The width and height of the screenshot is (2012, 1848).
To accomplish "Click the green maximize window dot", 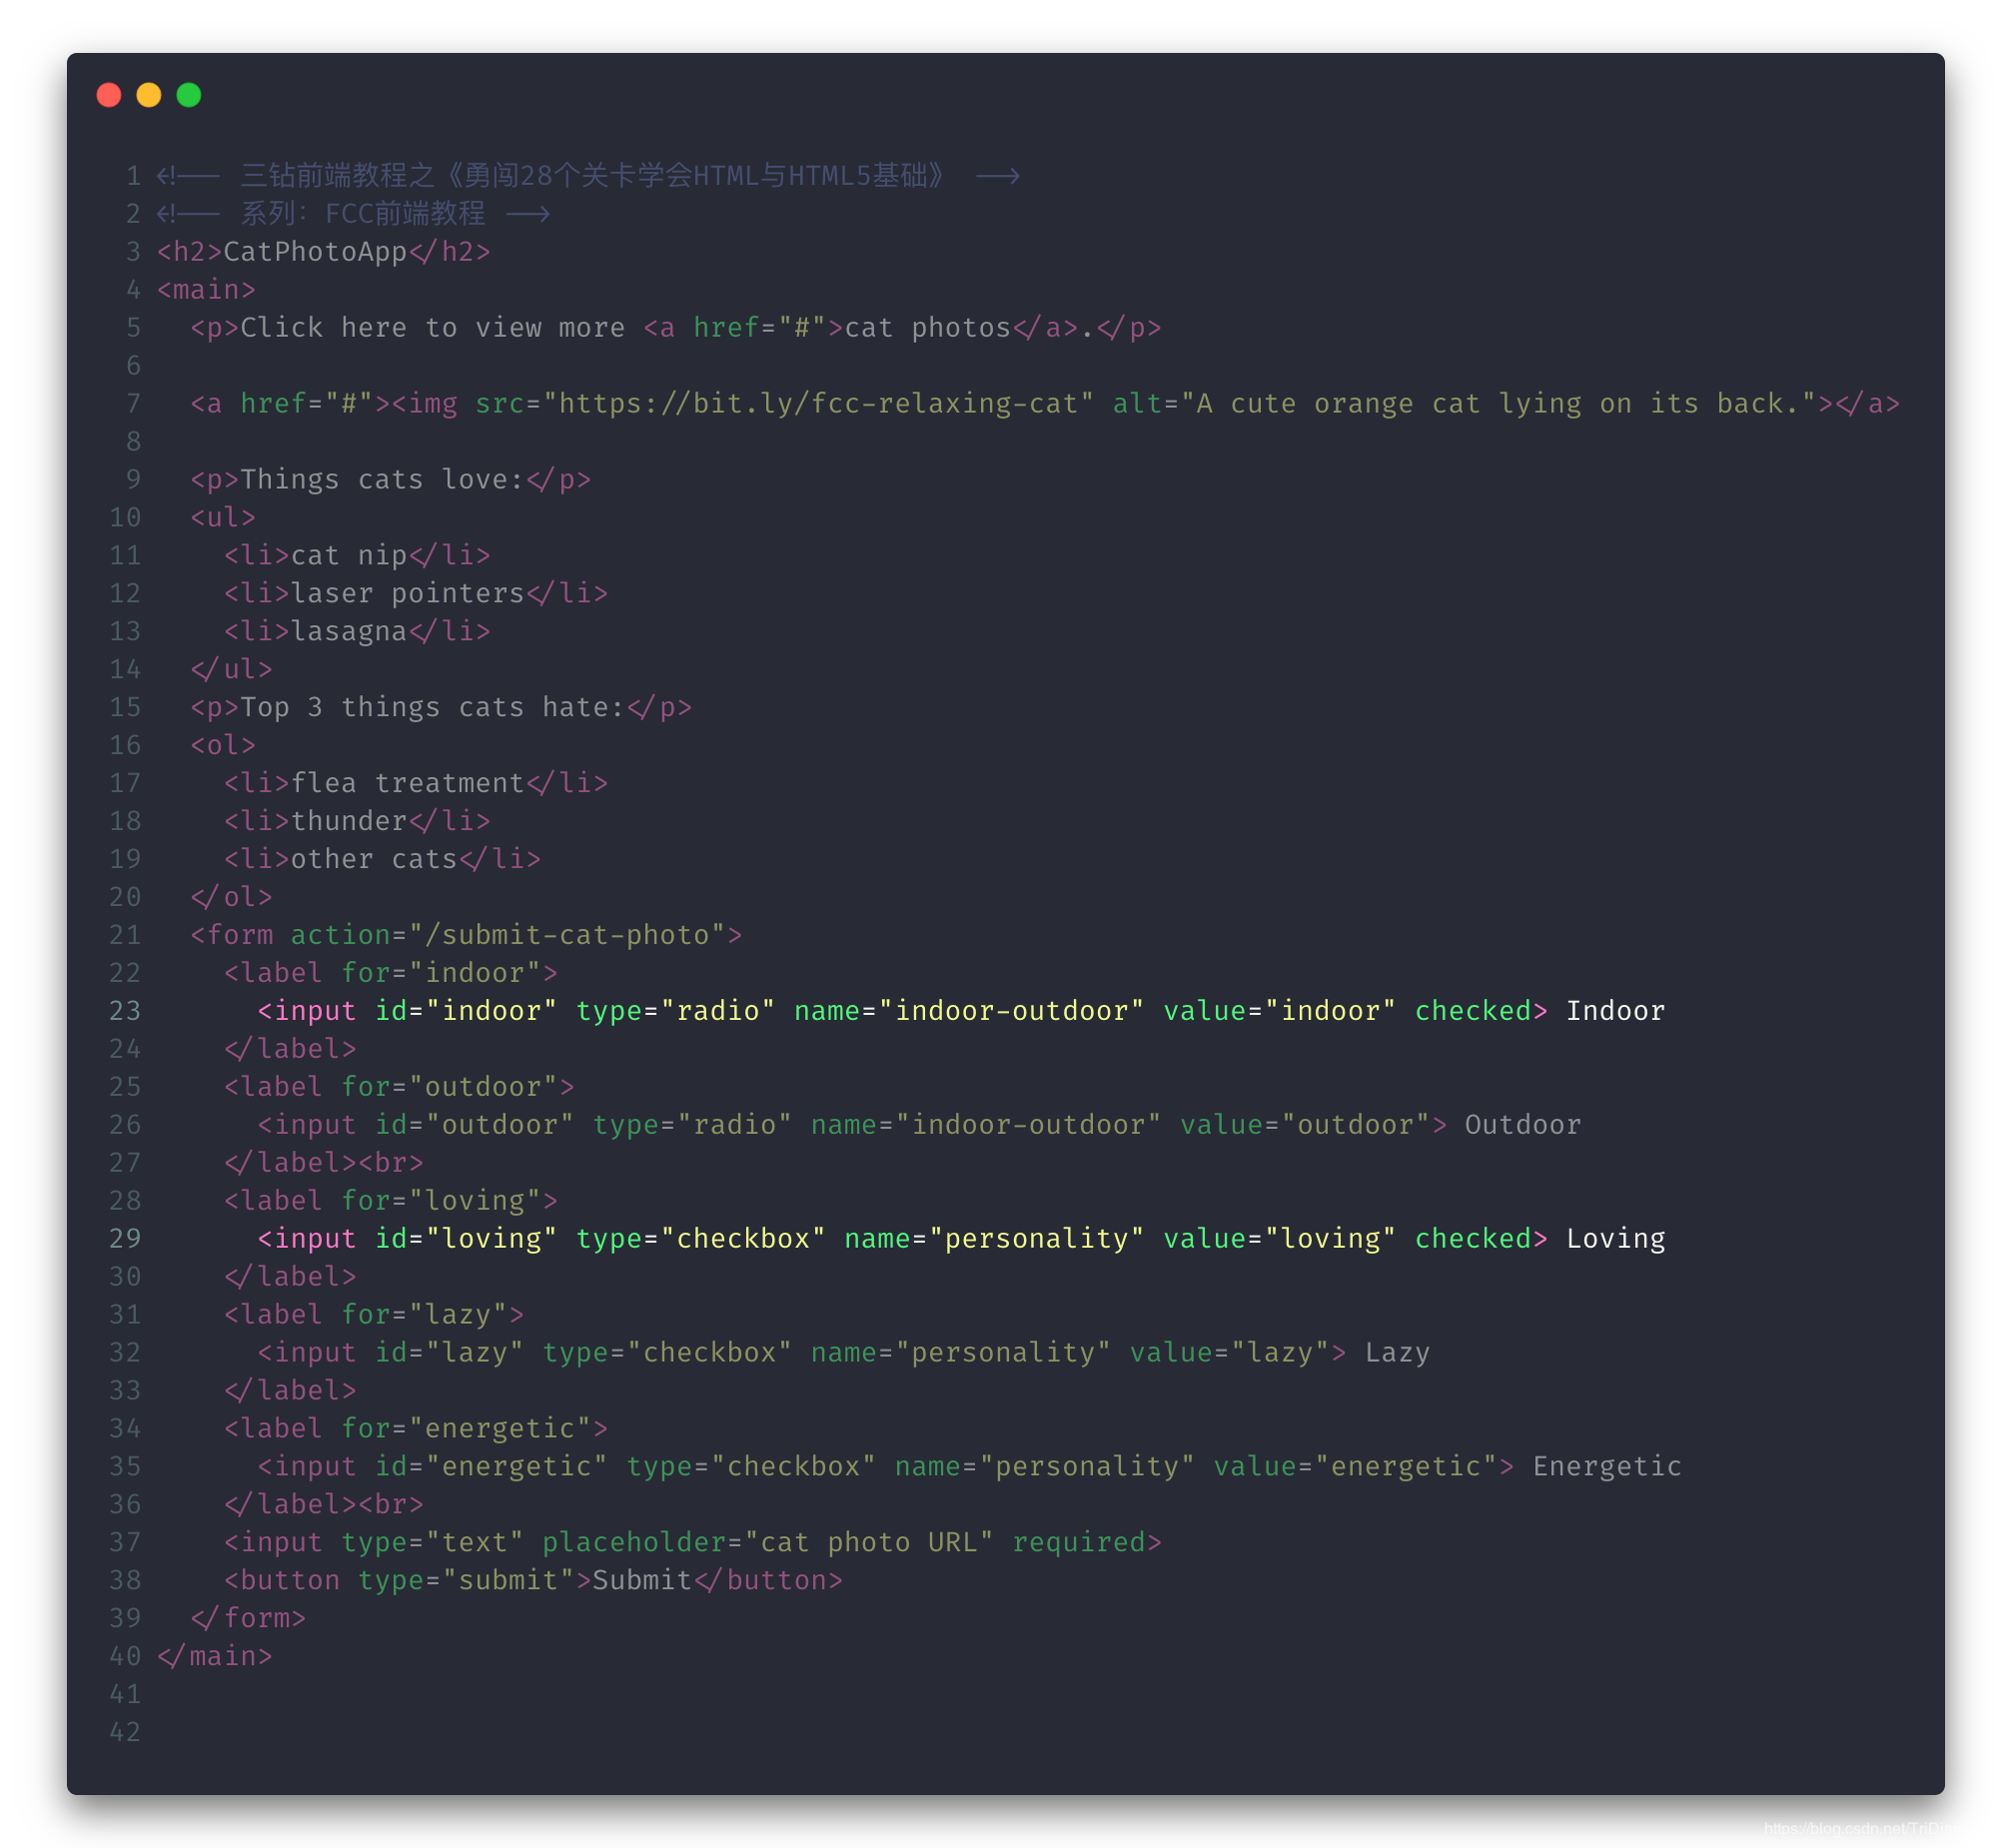I will tap(189, 95).
